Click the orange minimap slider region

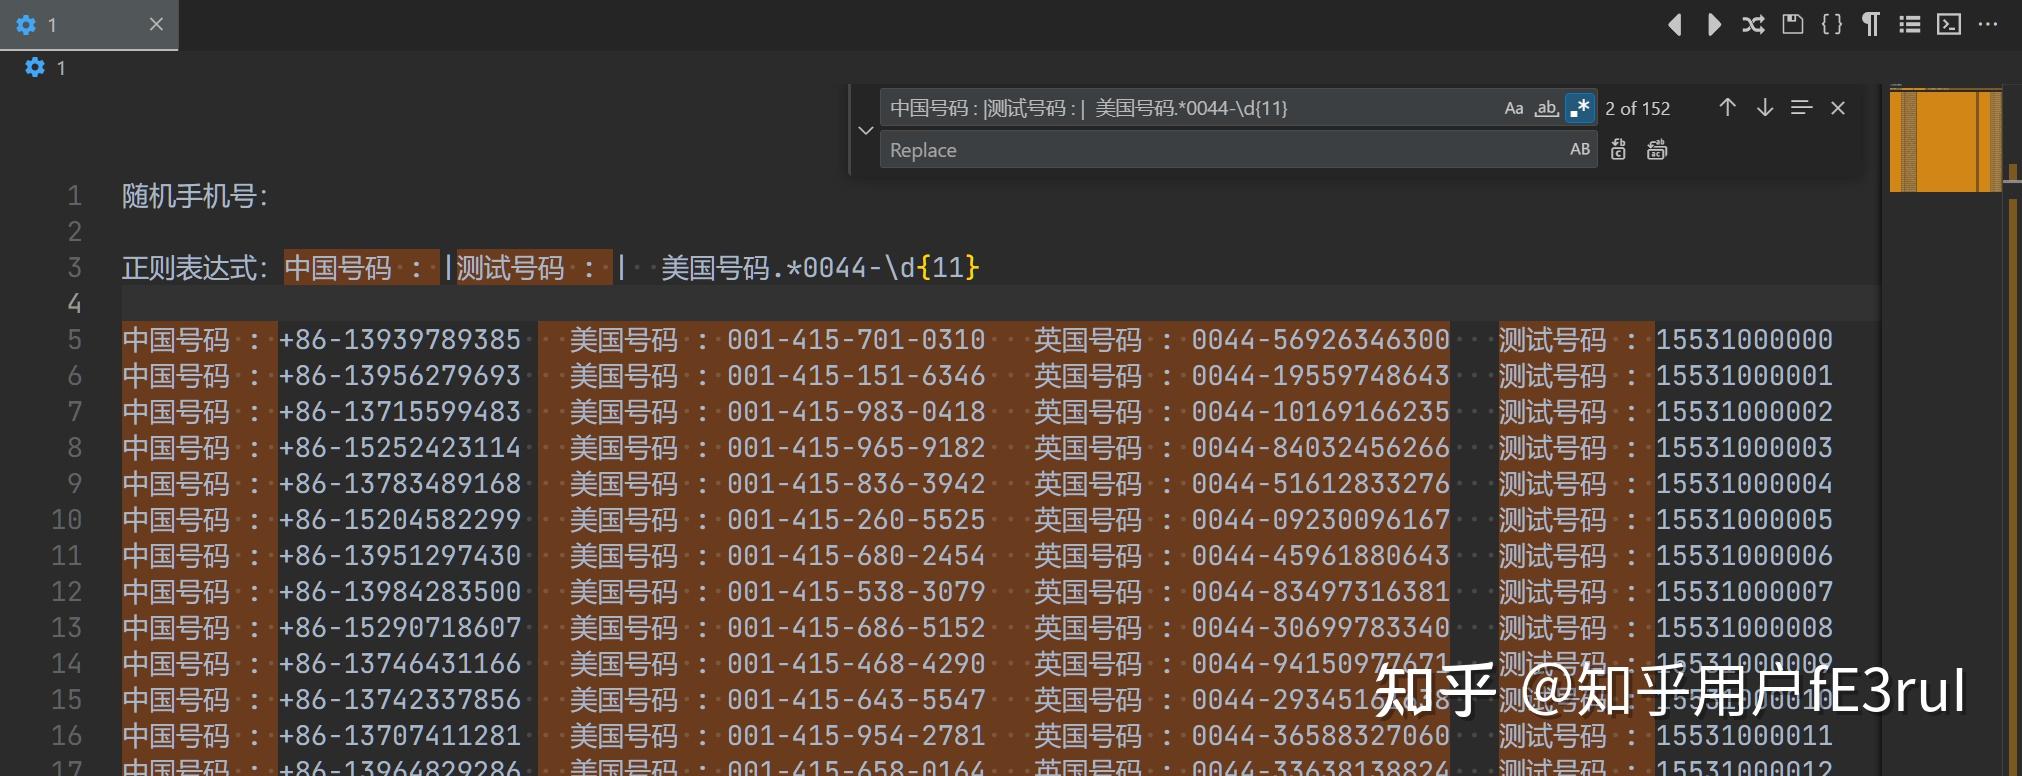(x=1945, y=140)
